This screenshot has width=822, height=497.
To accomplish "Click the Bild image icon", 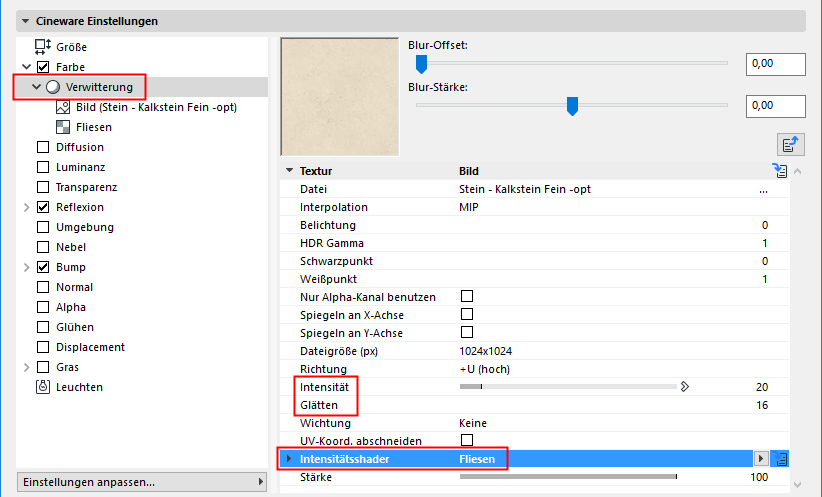I will [63, 107].
